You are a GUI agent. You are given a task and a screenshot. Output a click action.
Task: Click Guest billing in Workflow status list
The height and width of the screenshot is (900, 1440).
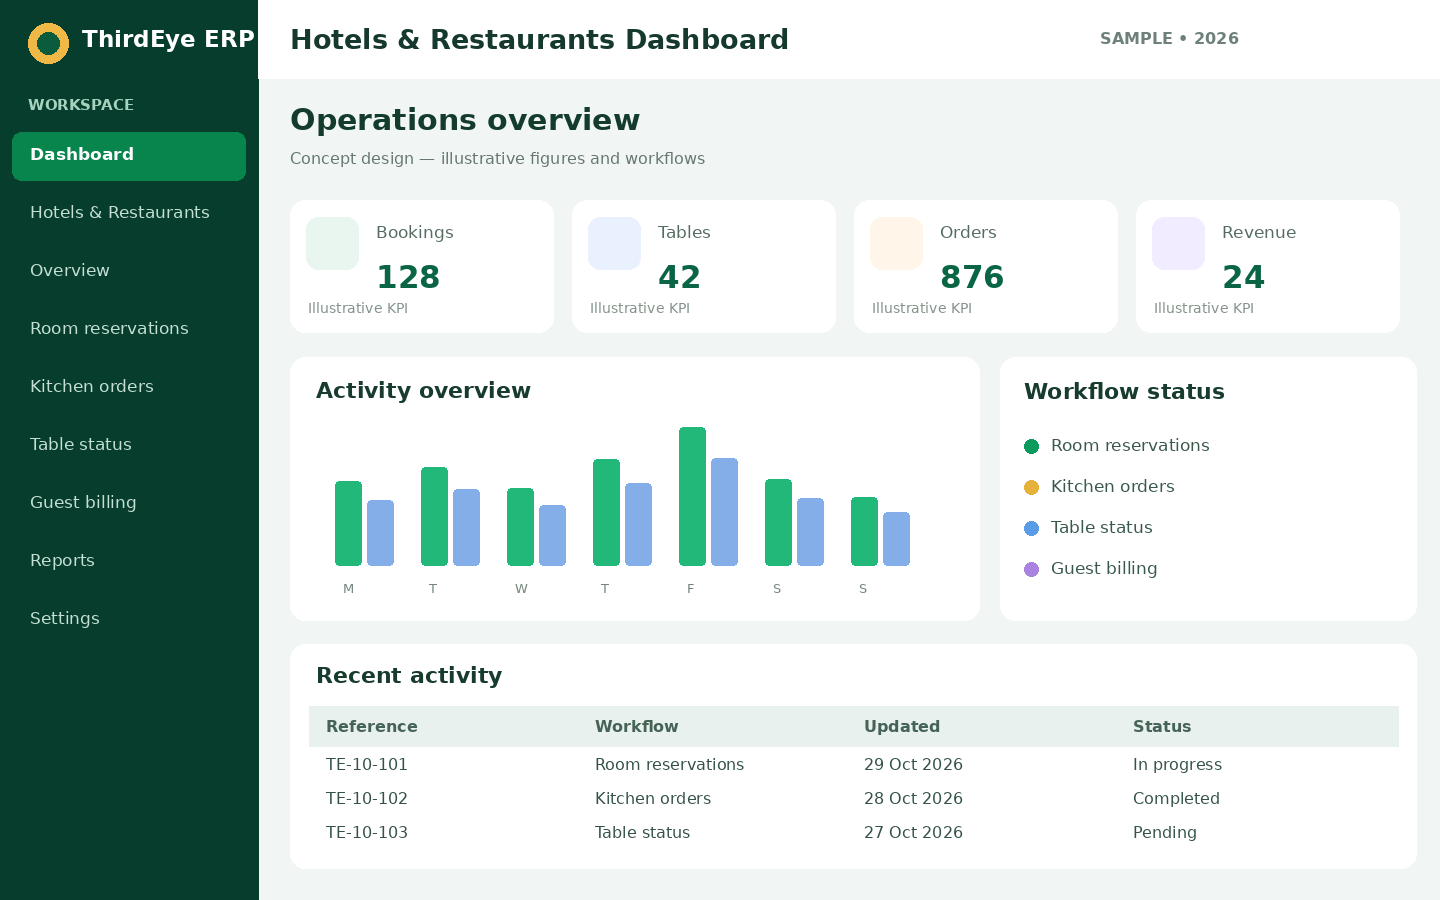[1104, 569]
